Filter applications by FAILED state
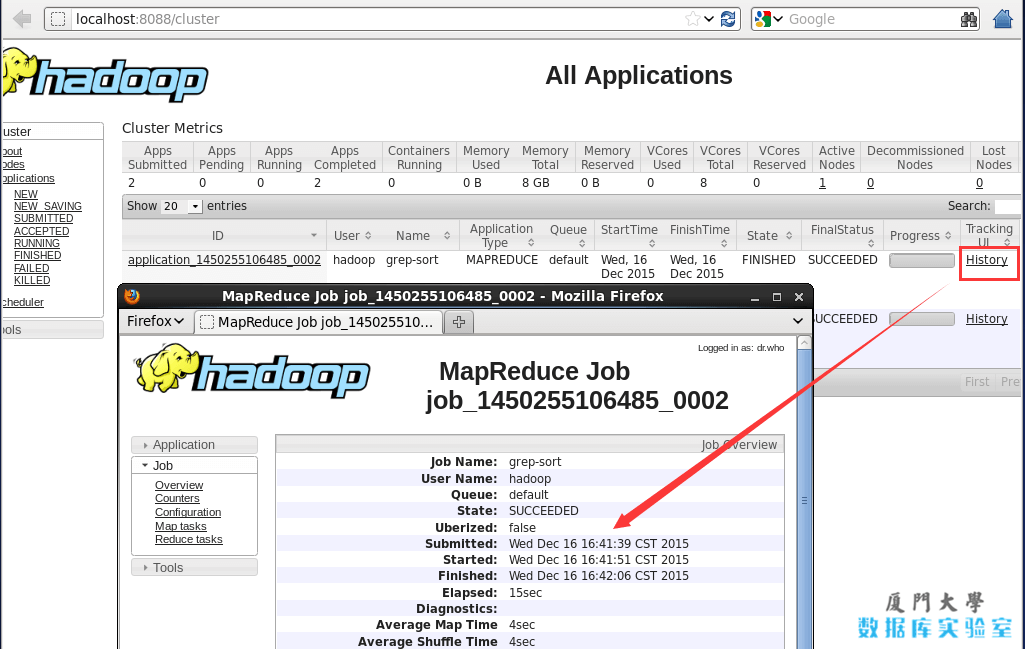This screenshot has height=649, width=1025. coord(31,269)
